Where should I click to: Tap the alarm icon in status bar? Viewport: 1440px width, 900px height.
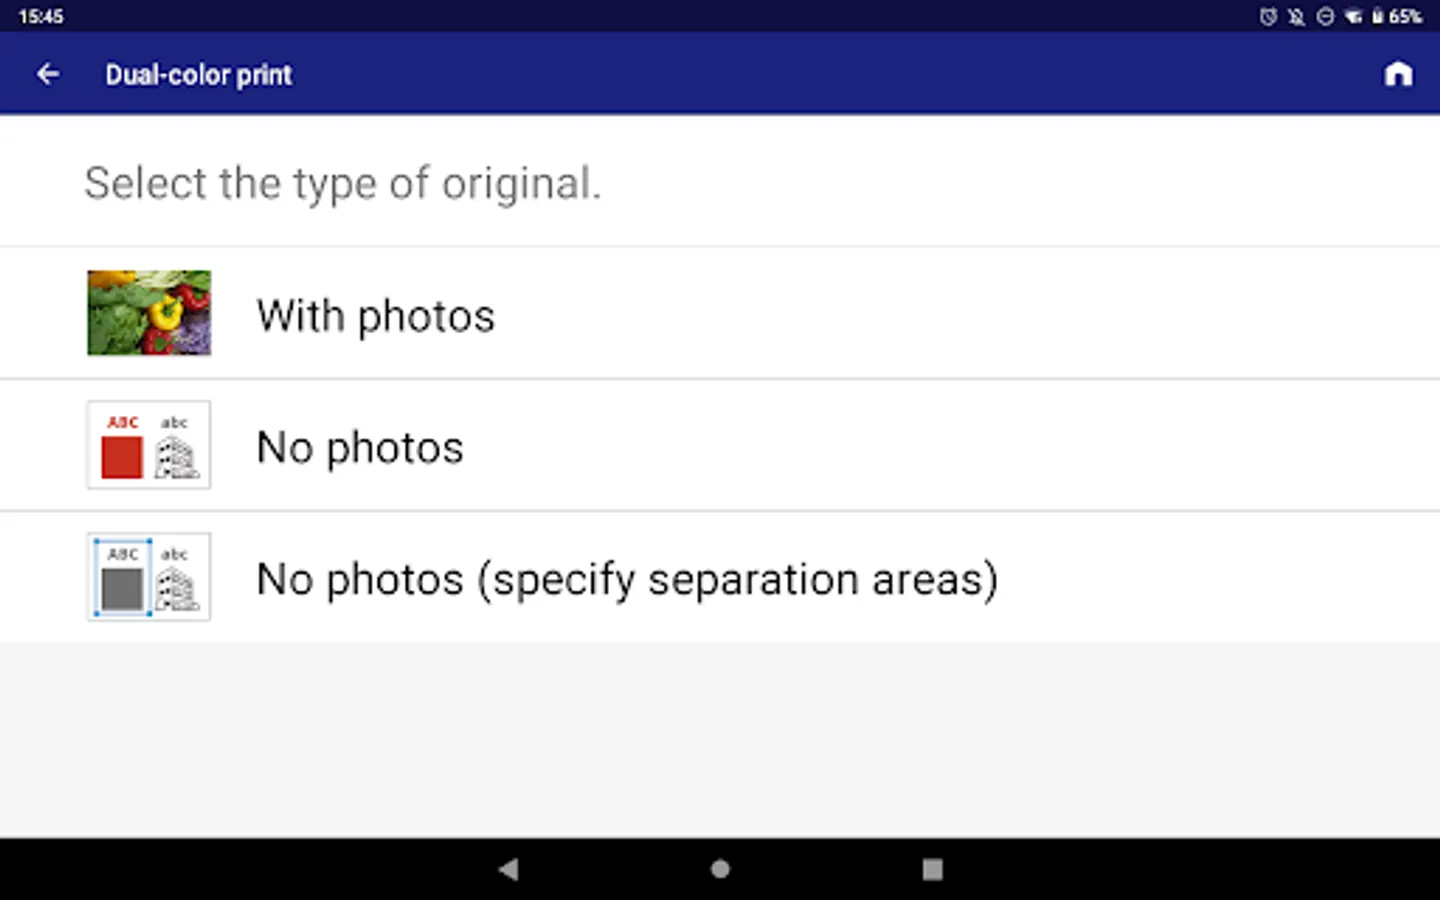click(1268, 16)
